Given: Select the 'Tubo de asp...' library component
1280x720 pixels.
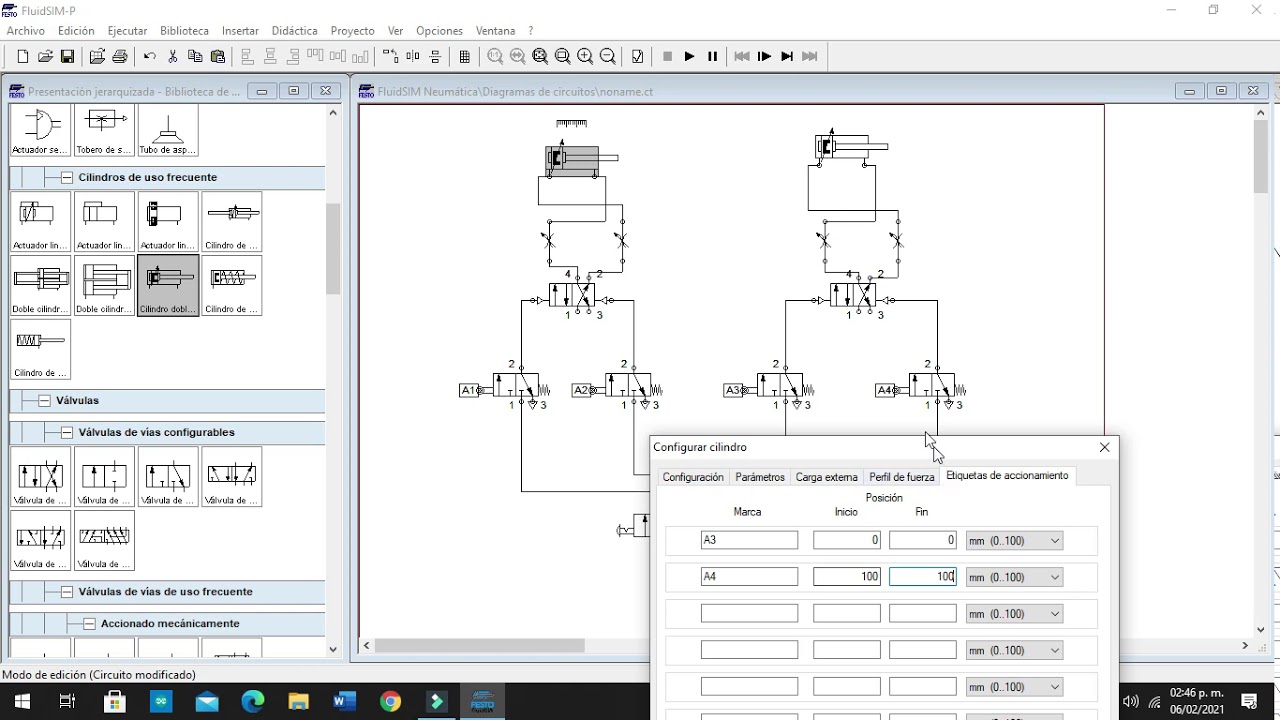Looking at the screenshot, I should pyautogui.click(x=168, y=130).
